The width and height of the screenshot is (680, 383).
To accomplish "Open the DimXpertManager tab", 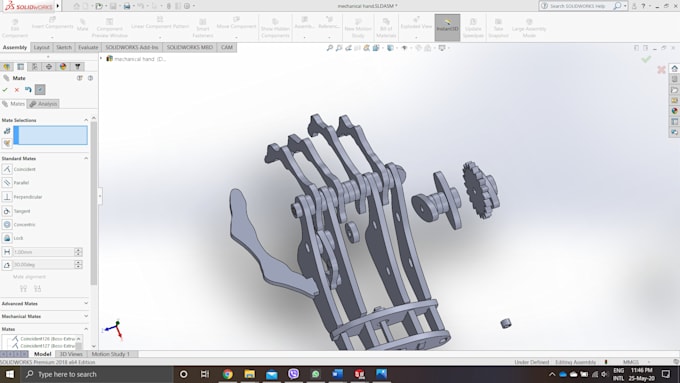I will (x=49, y=66).
